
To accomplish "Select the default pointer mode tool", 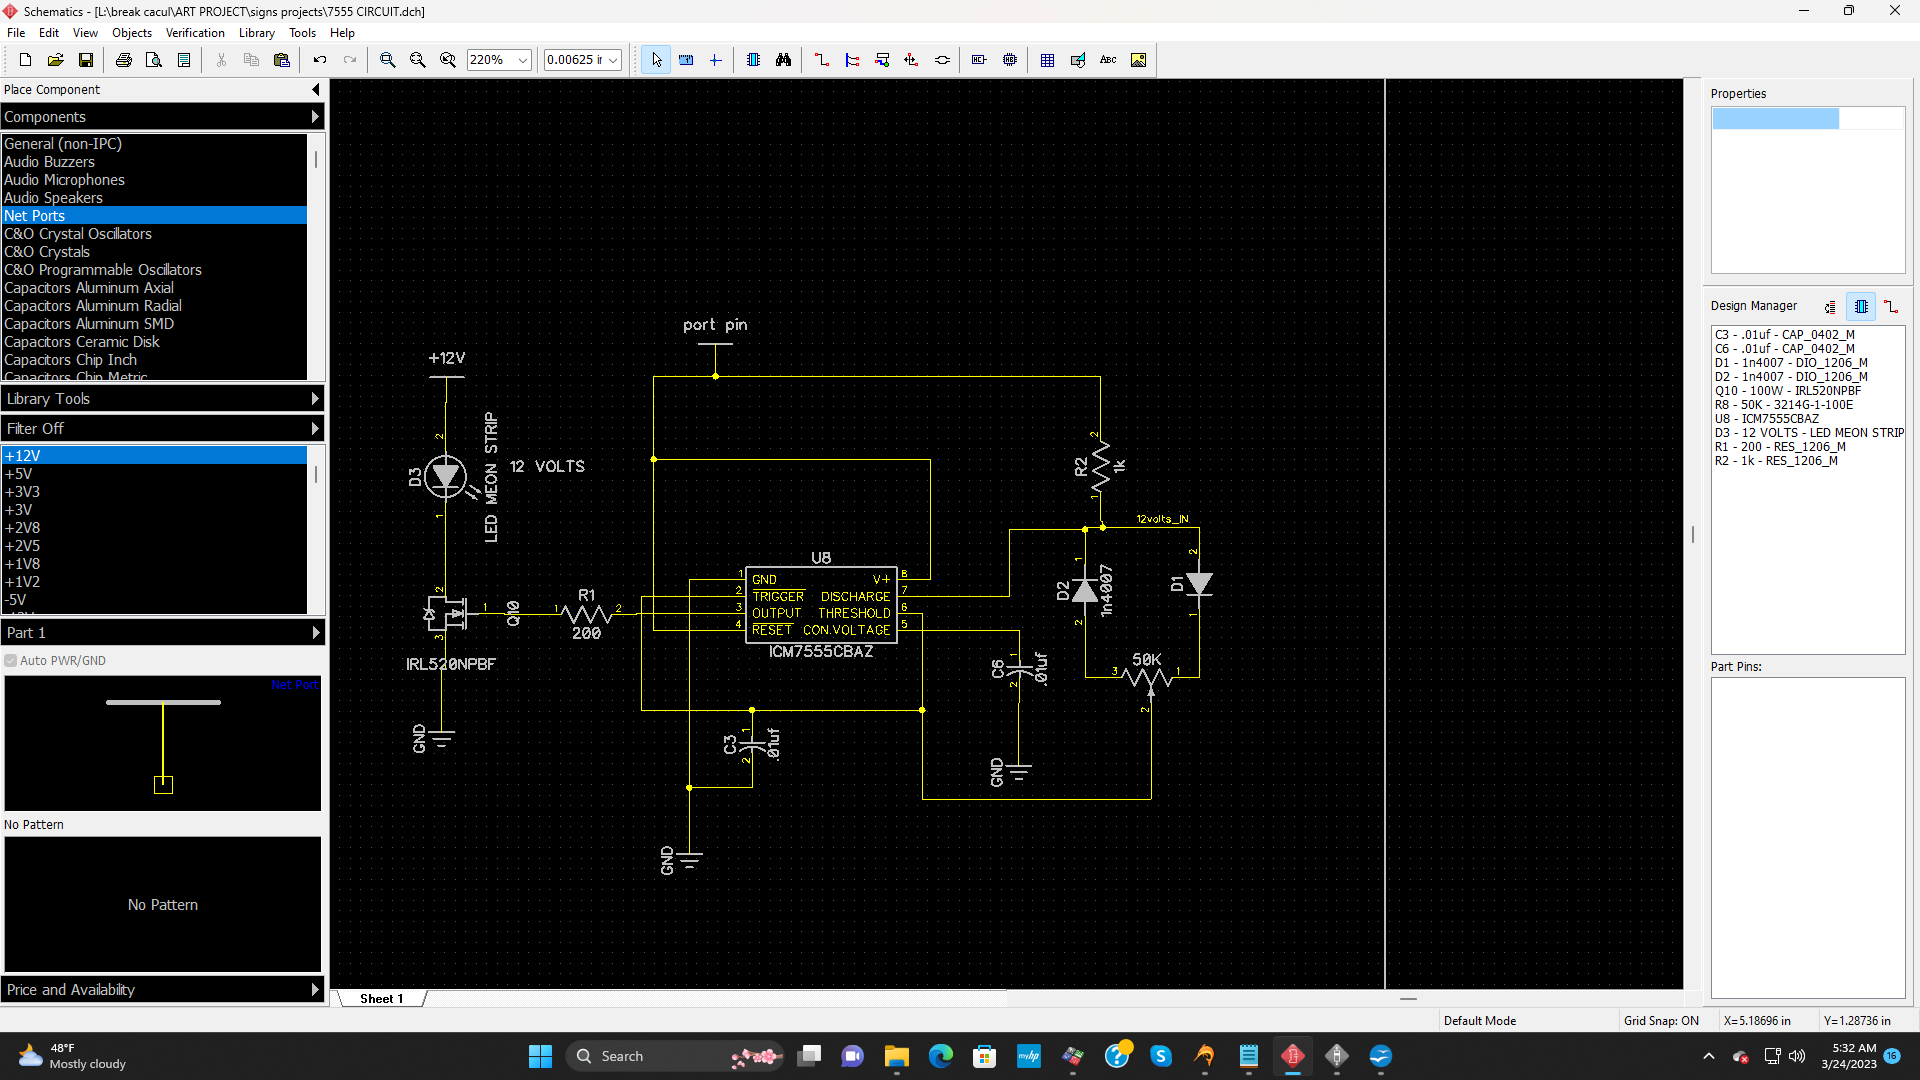I will tap(656, 60).
